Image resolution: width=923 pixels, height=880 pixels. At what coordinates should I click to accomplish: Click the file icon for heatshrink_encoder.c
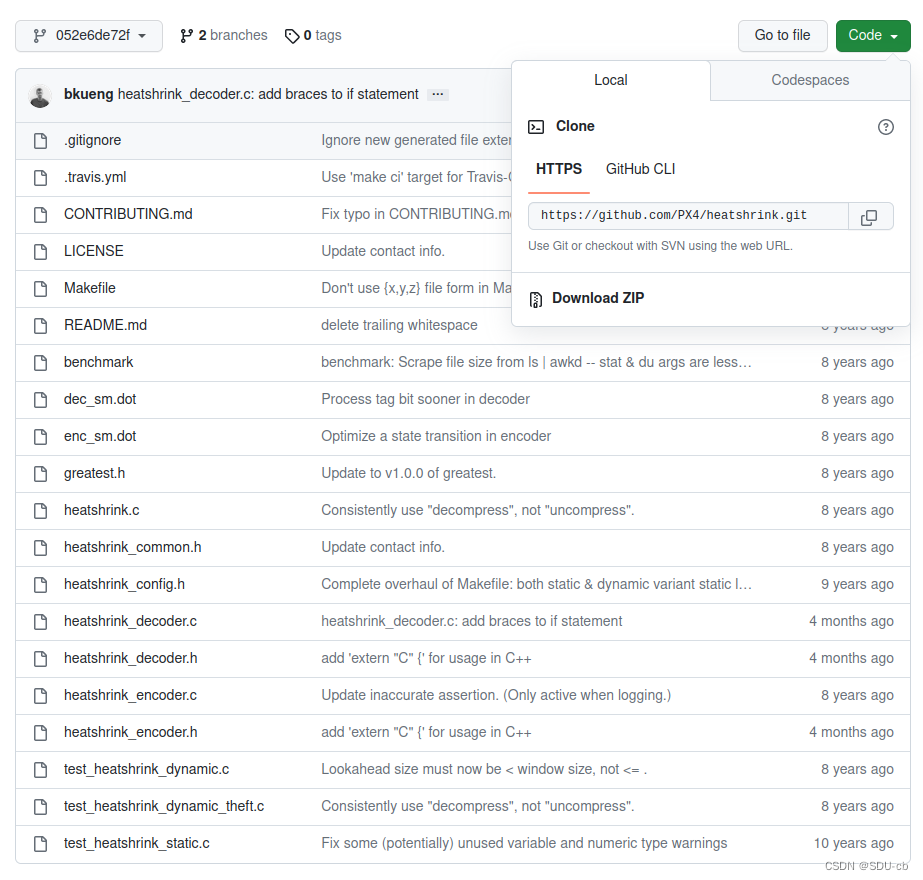tap(41, 696)
